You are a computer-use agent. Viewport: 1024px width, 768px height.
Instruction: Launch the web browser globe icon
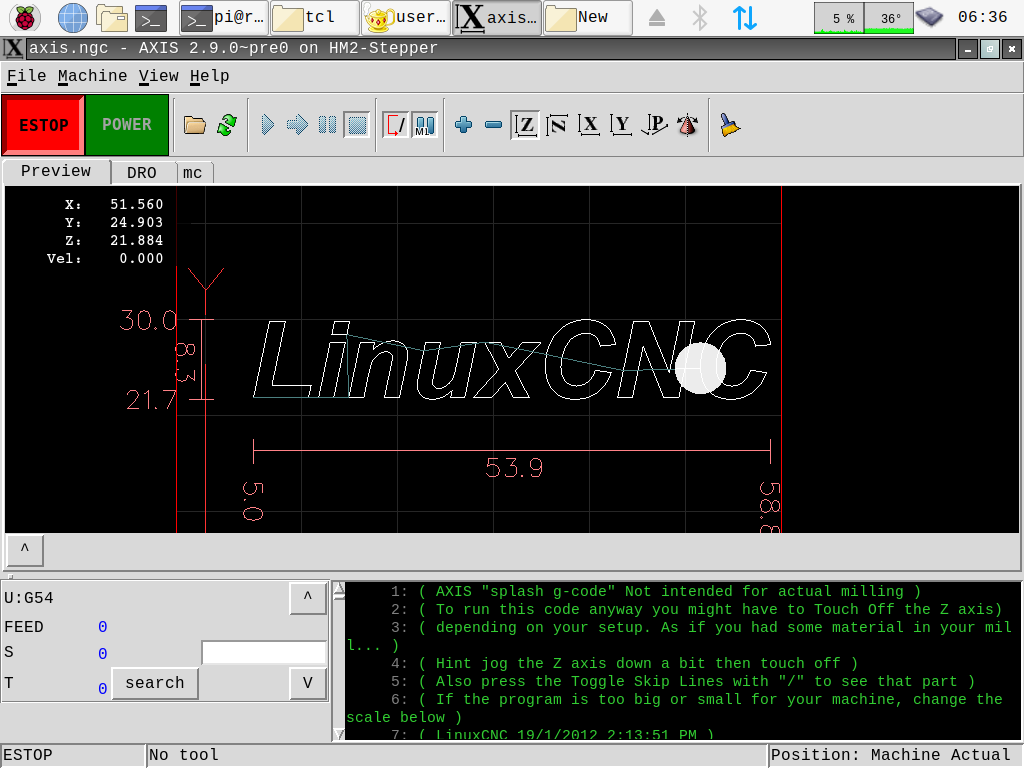(72, 18)
